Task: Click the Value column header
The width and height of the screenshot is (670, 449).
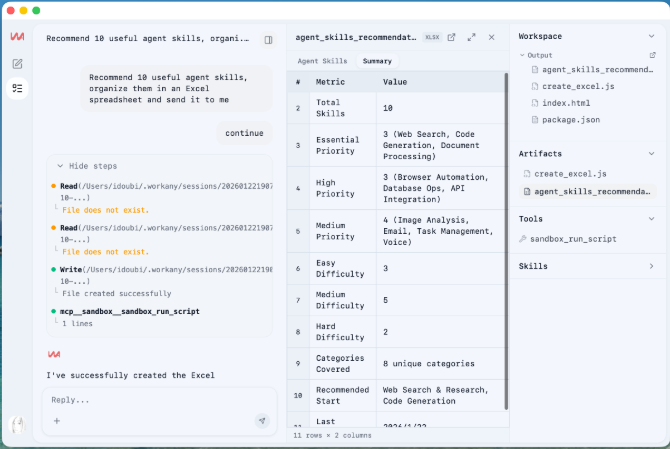Action: pyautogui.click(x=441, y=82)
